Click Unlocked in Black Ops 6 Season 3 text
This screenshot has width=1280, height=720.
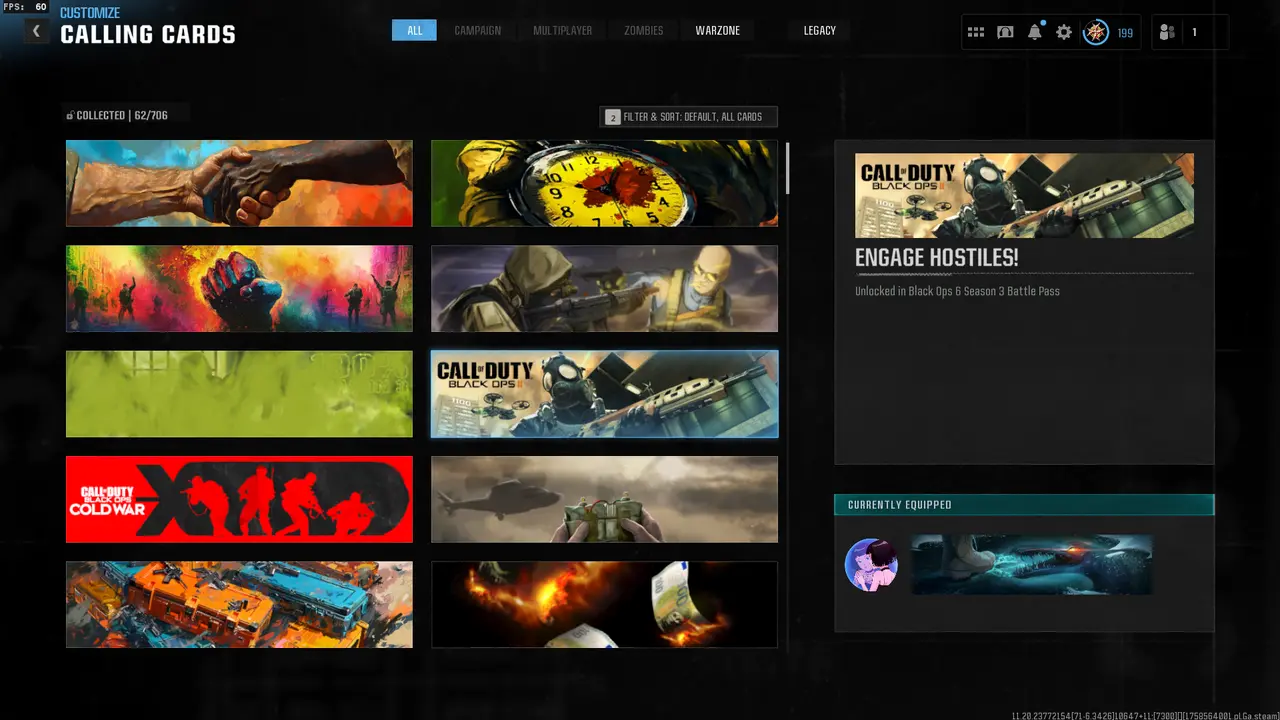[957, 291]
